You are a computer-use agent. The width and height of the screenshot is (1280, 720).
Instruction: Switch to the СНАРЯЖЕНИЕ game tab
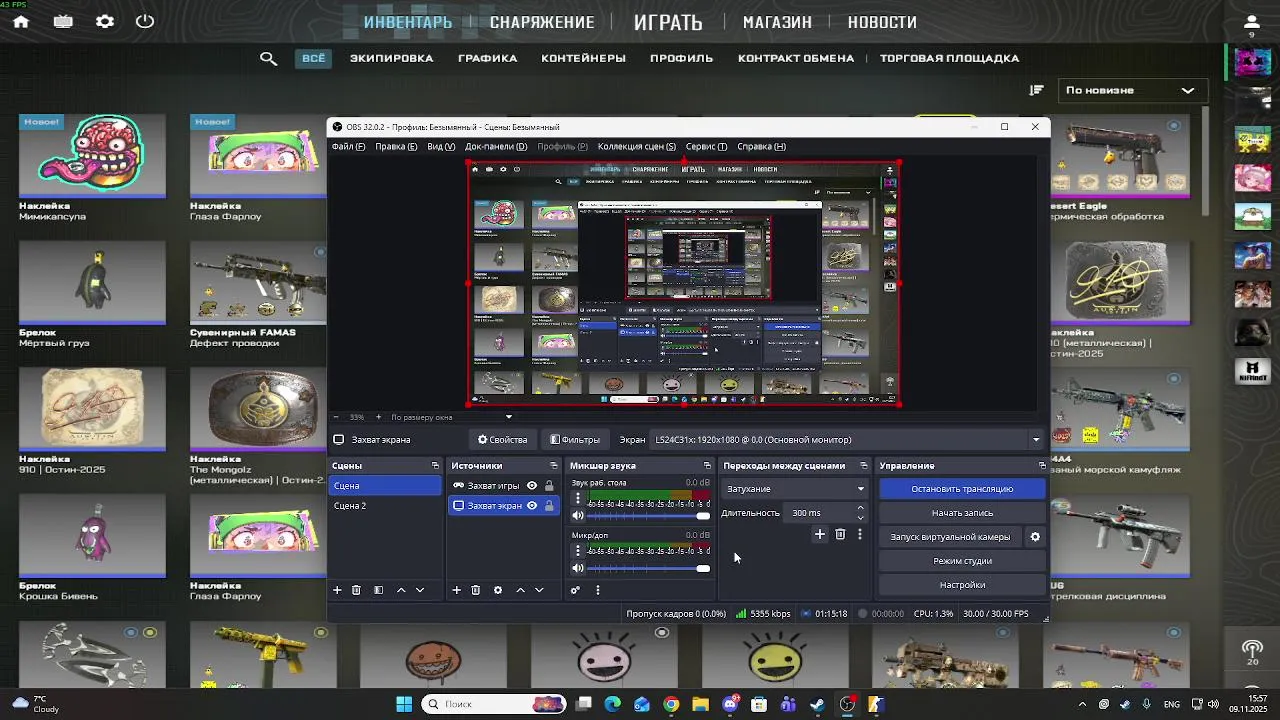click(542, 22)
